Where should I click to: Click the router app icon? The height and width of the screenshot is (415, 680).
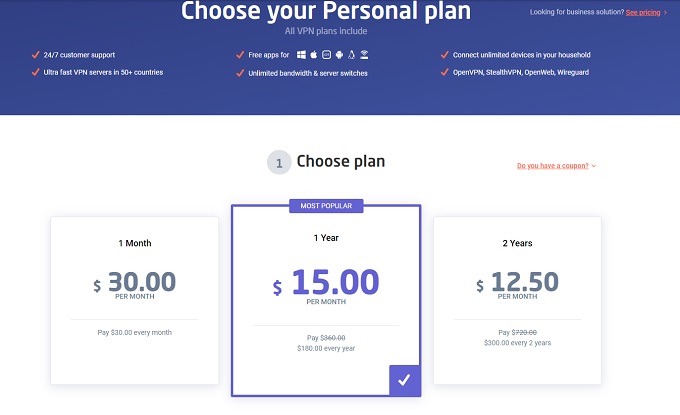click(364, 54)
